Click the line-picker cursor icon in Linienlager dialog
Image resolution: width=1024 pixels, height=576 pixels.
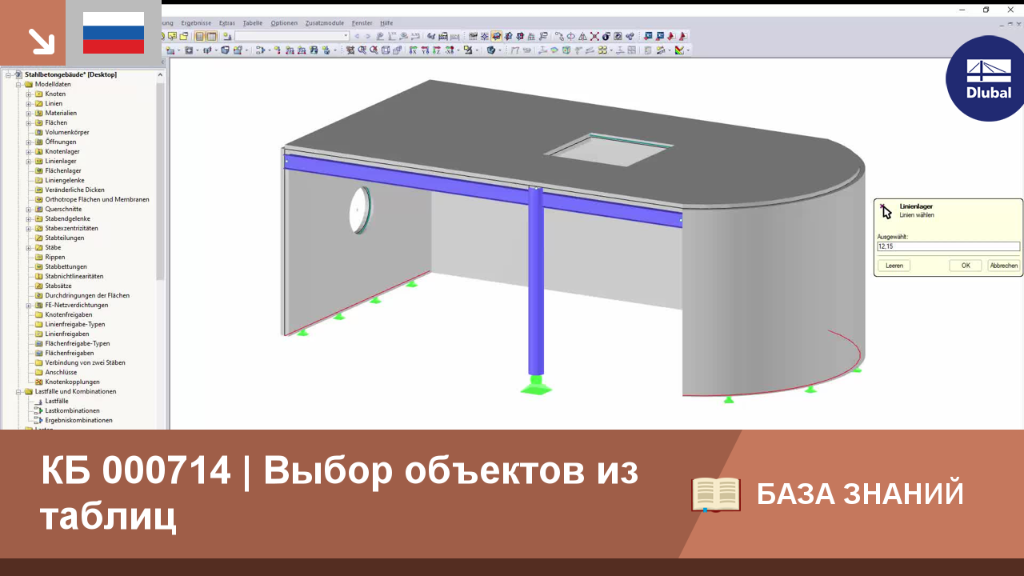(886, 210)
